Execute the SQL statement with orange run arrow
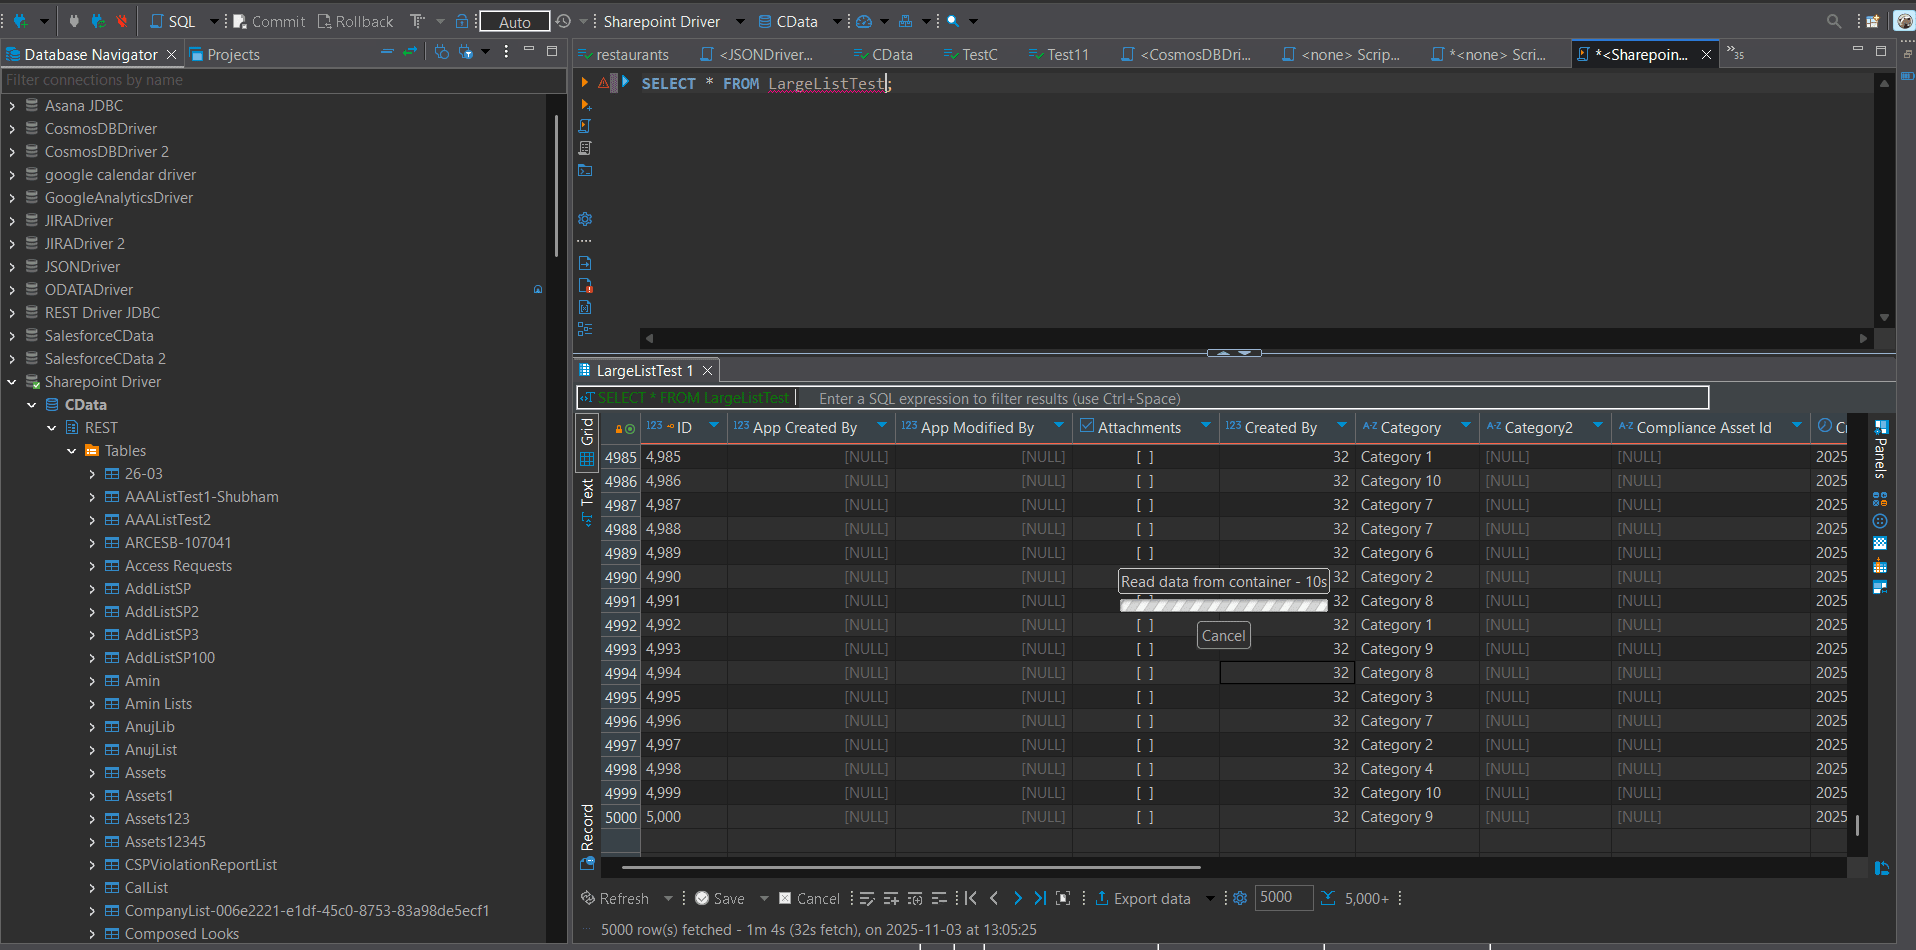1916x950 pixels. tap(584, 82)
